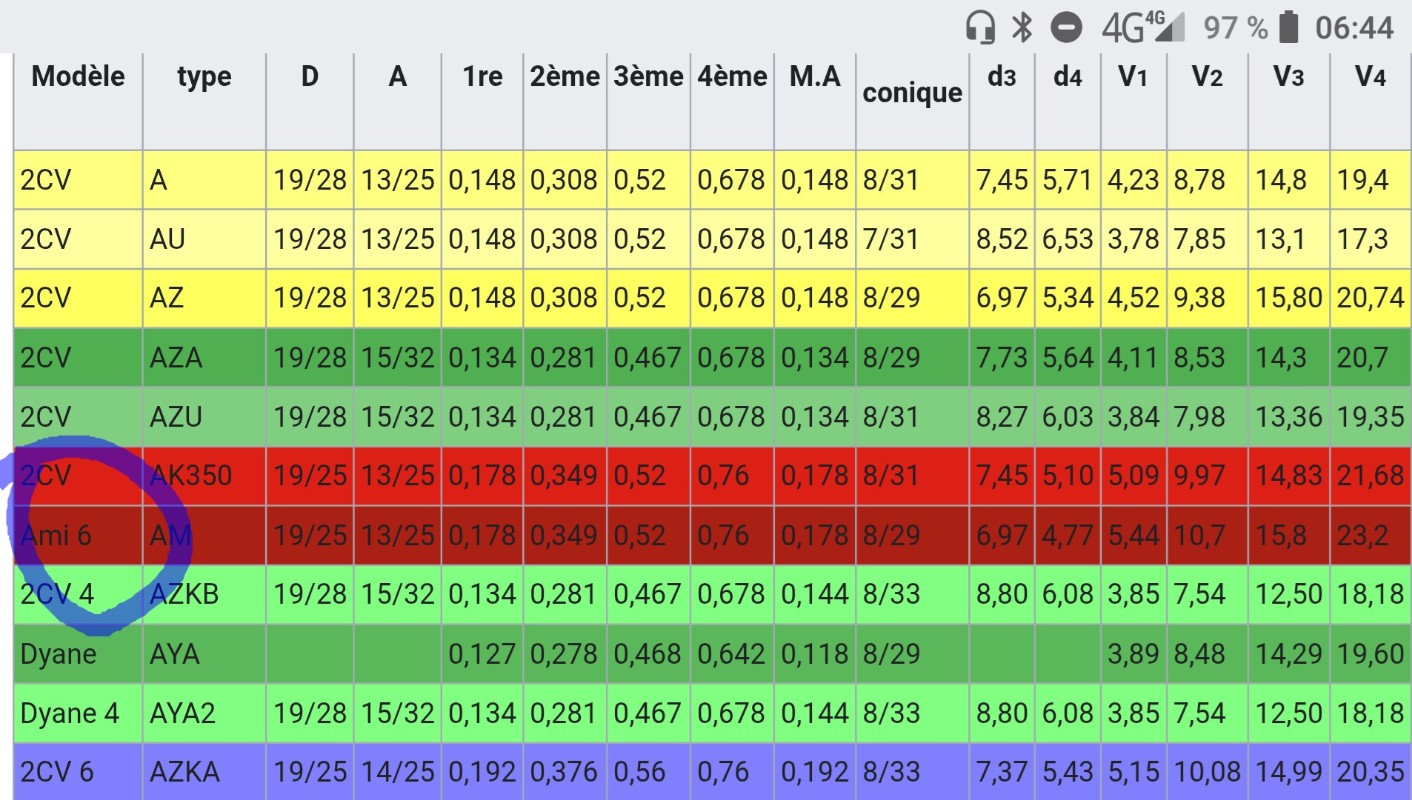Screen dimensions: 1412x800
Task: Tap the do-not-disturb icon
Action: (1066, 27)
